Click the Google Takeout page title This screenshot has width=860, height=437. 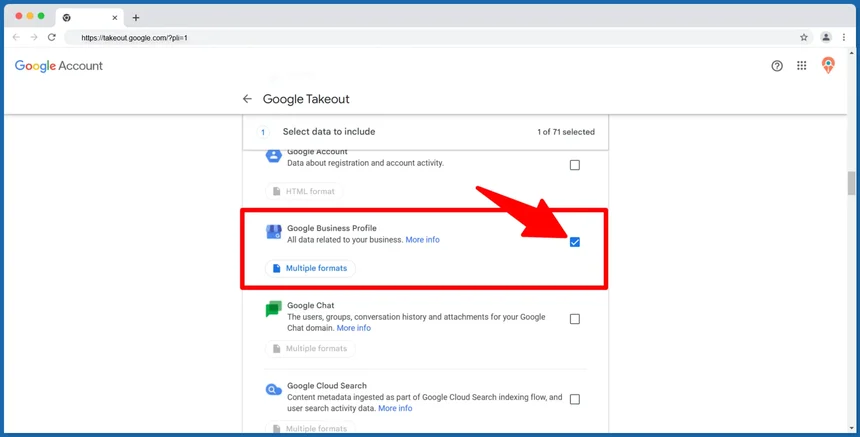[x=306, y=99]
